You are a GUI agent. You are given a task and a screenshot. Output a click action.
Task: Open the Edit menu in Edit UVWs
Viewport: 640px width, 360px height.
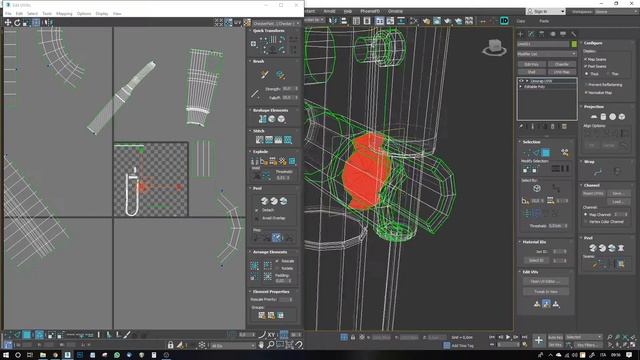pyautogui.click(x=19, y=13)
